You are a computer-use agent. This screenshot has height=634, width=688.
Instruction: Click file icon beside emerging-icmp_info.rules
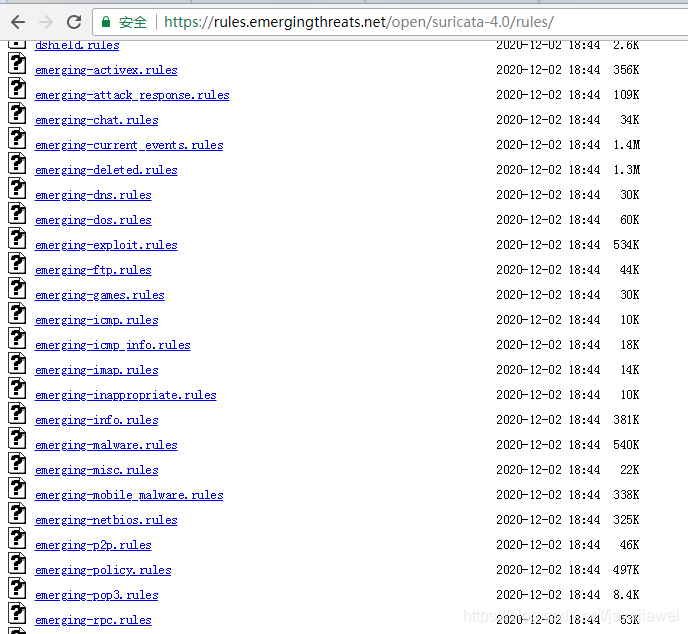tap(17, 338)
